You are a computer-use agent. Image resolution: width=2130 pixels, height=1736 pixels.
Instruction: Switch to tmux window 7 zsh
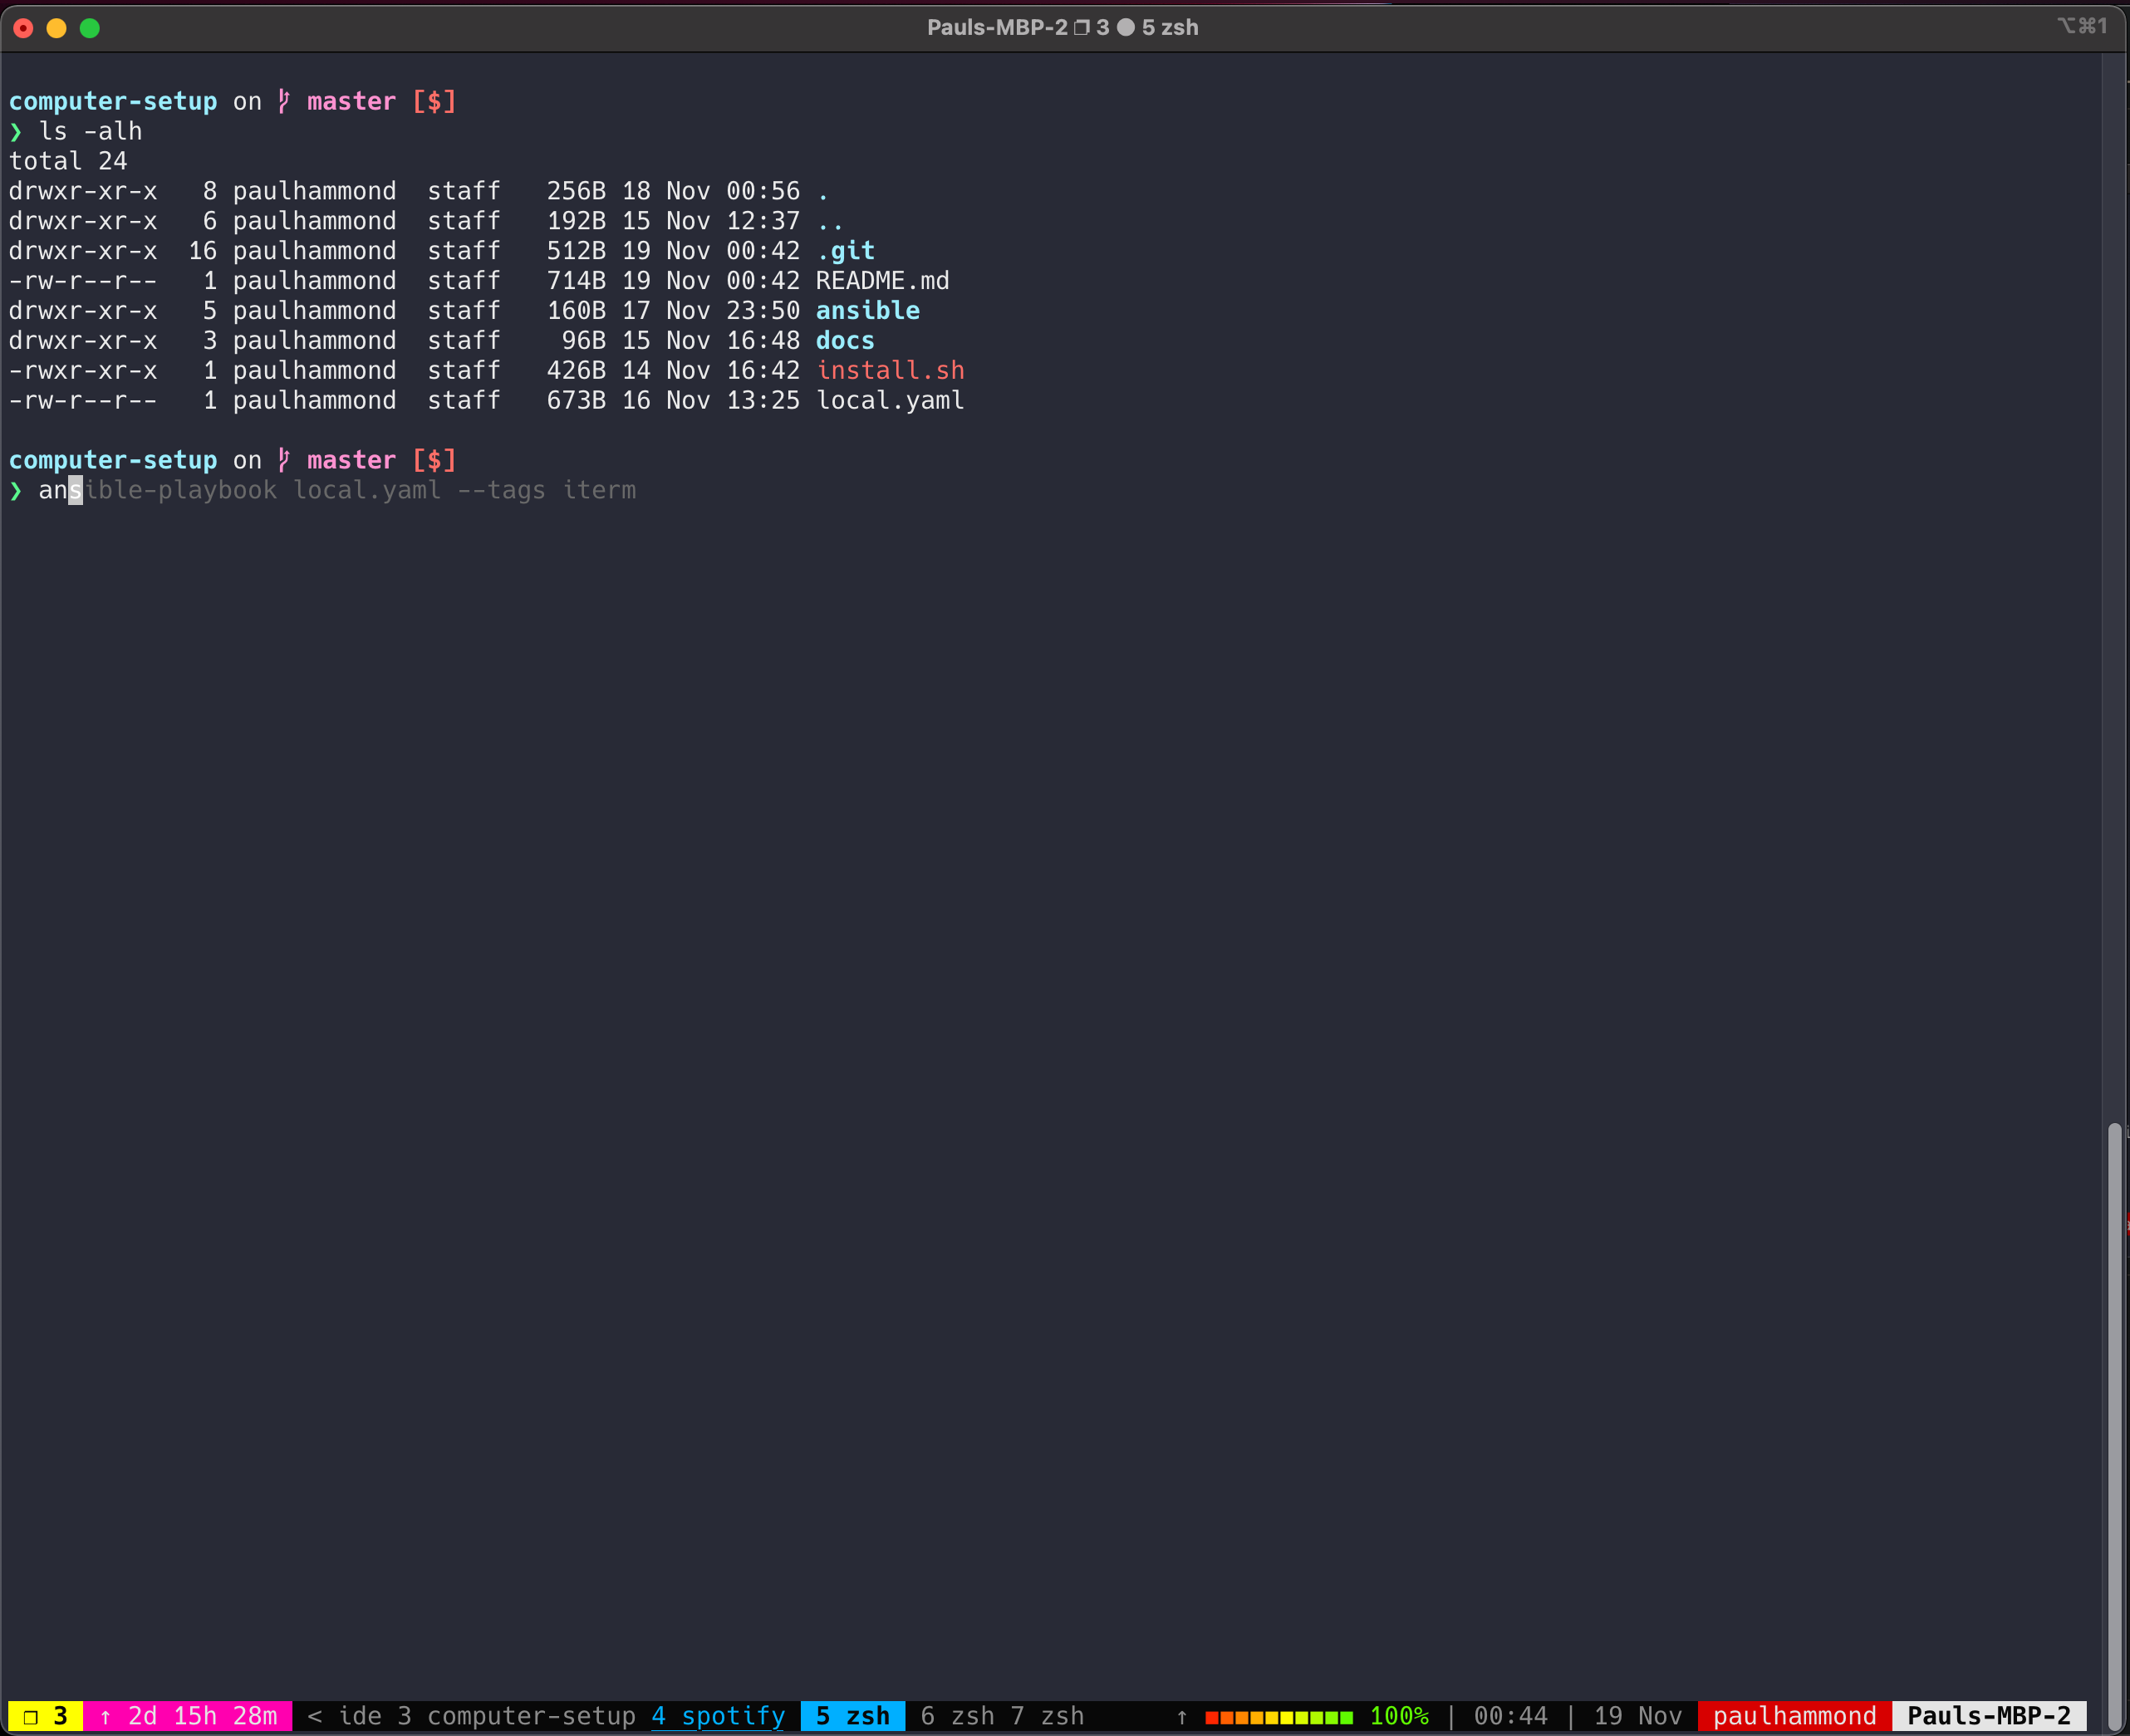(1047, 1716)
